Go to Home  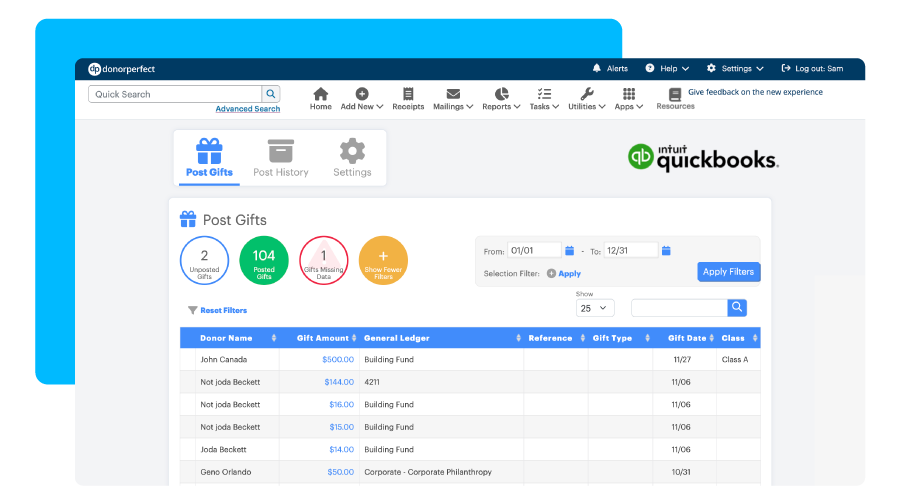[x=320, y=99]
